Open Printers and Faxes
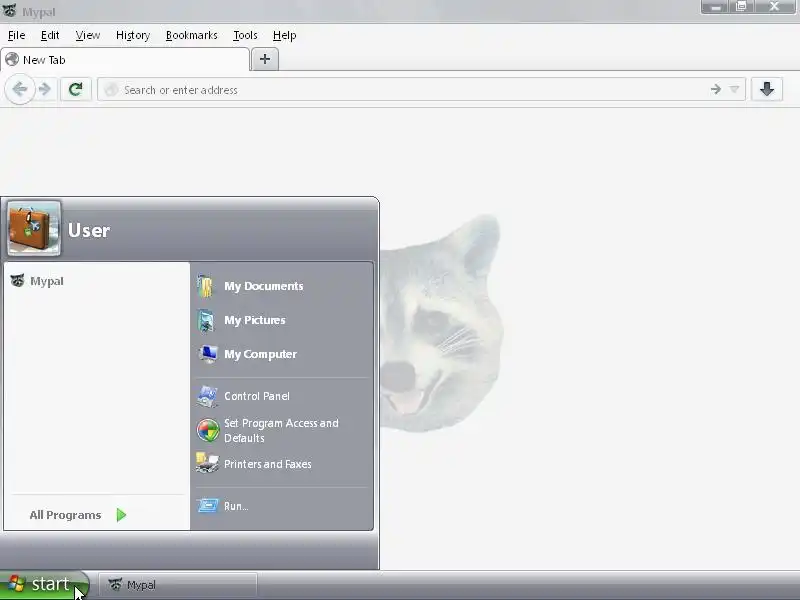 [282, 464]
